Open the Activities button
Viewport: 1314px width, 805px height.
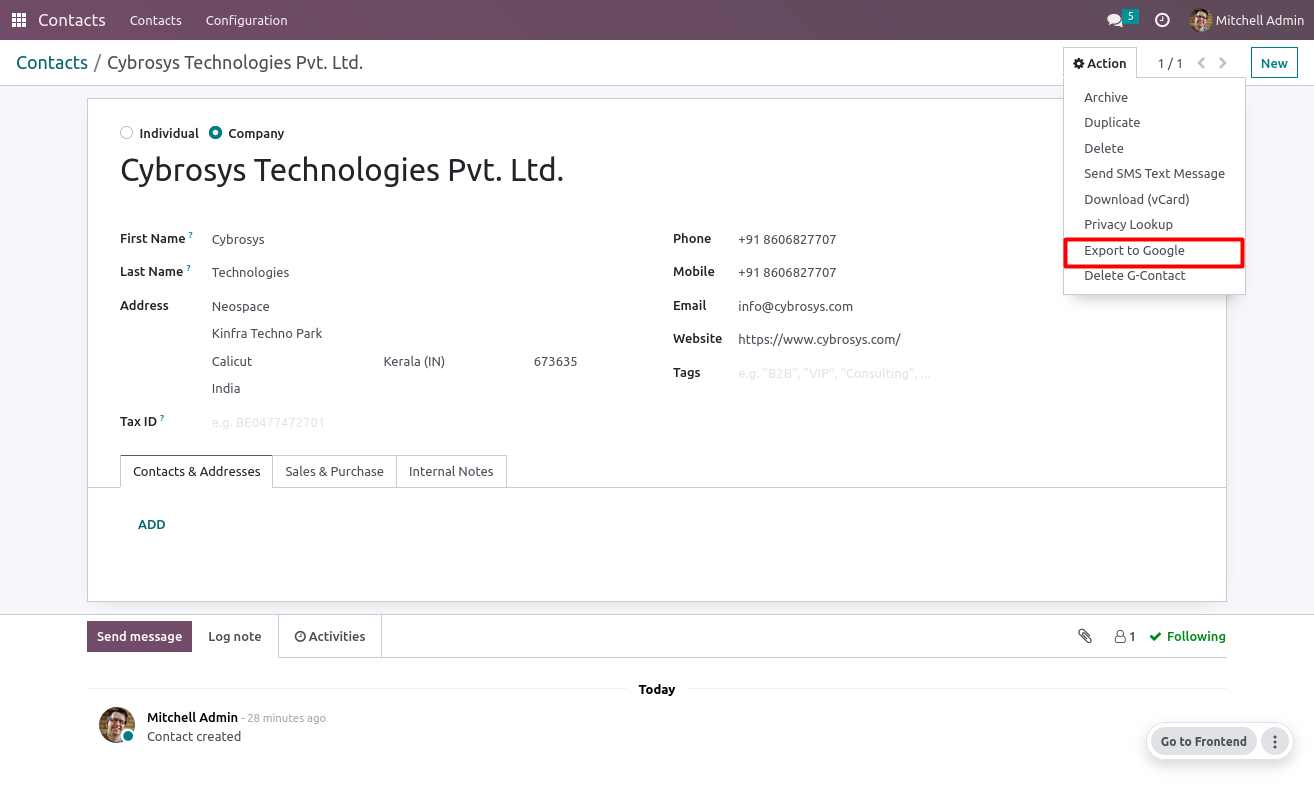pyautogui.click(x=330, y=636)
